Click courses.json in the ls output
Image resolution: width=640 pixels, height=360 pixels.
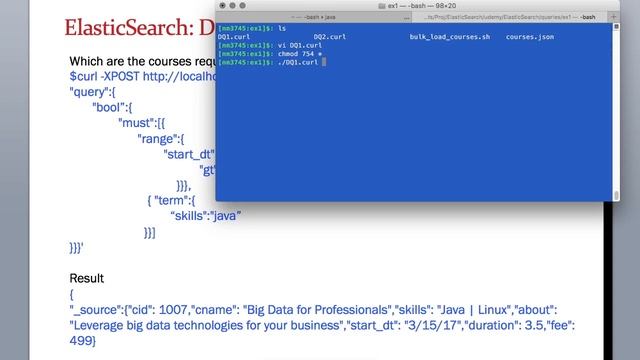[x=530, y=37]
